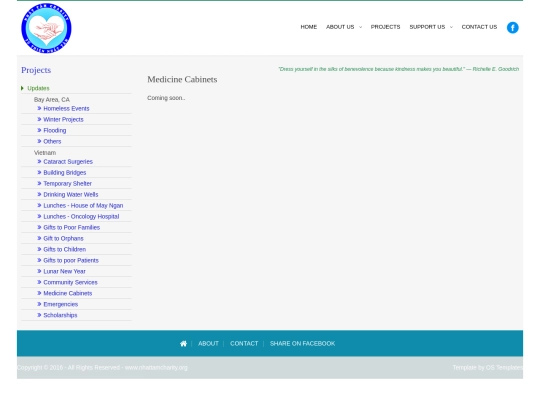
Task: Click the Vietnam section label
Action: [45, 153]
